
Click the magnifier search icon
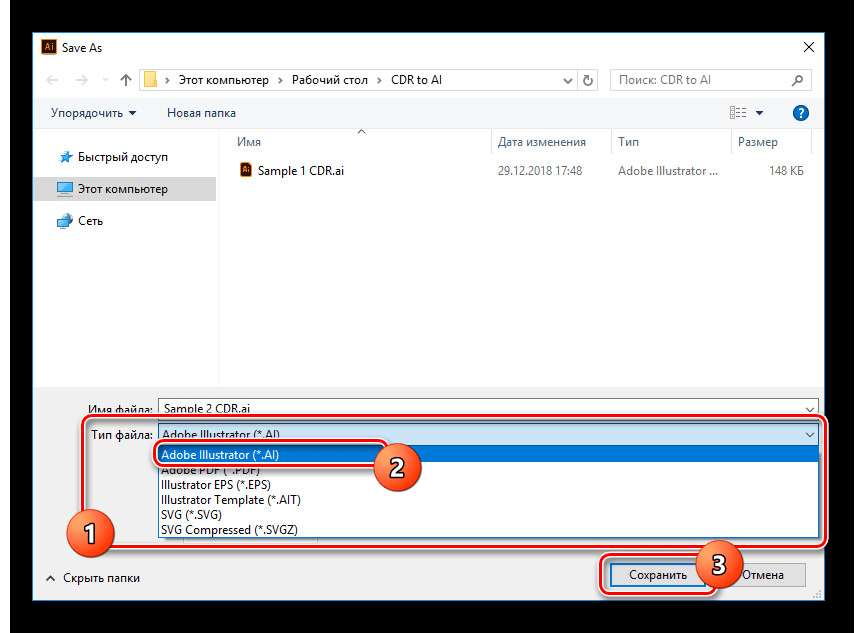click(797, 80)
